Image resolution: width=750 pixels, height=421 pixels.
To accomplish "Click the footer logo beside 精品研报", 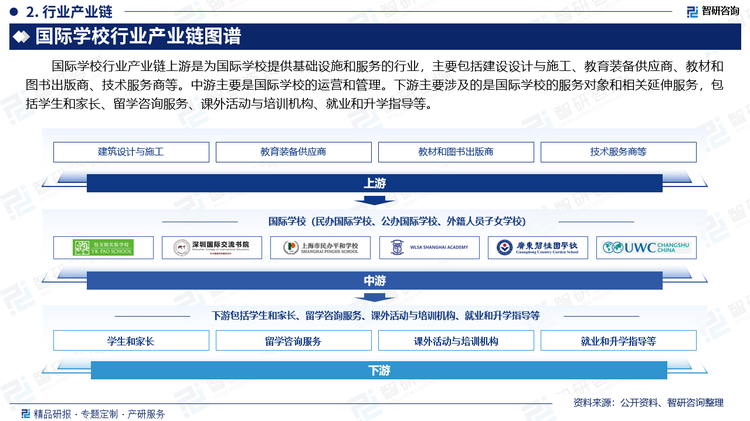I will (x=26, y=413).
